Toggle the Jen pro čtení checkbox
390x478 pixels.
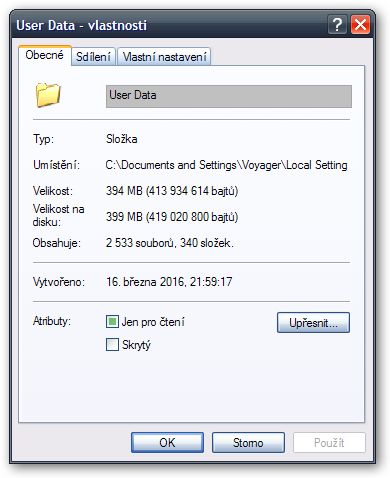point(112,322)
